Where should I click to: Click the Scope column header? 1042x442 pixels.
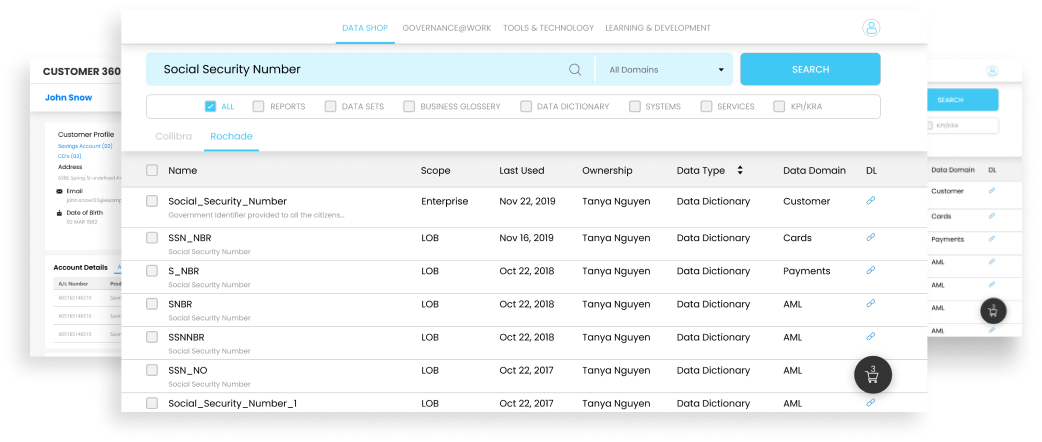coord(435,171)
